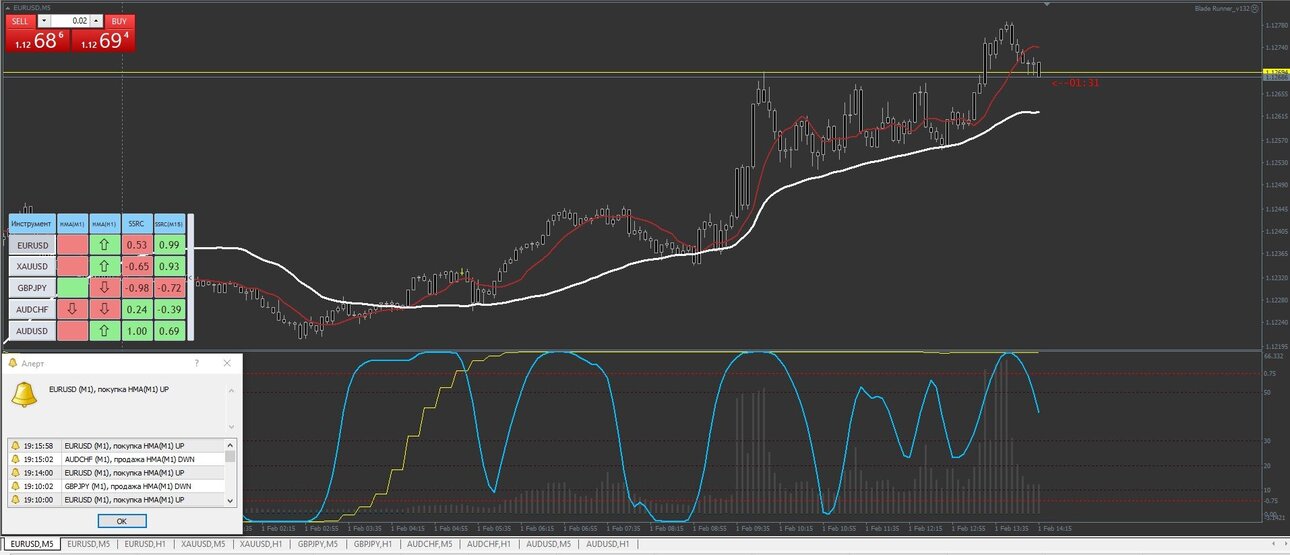Select the EURUSD symbol button in the dashboard
1290x555 pixels.
[32, 245]
